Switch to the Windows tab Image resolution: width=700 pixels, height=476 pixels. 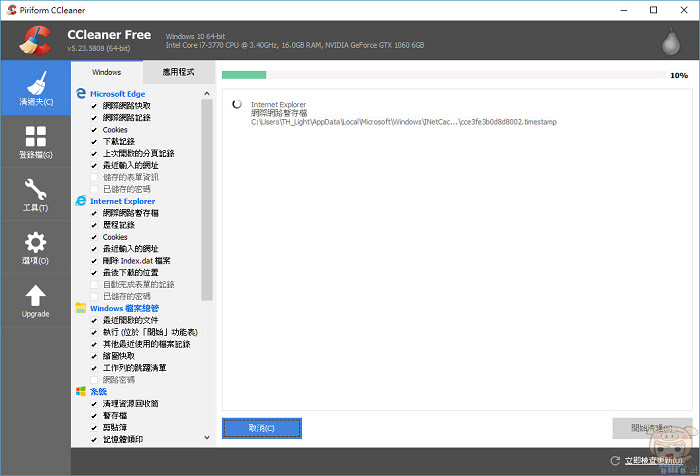107,72
